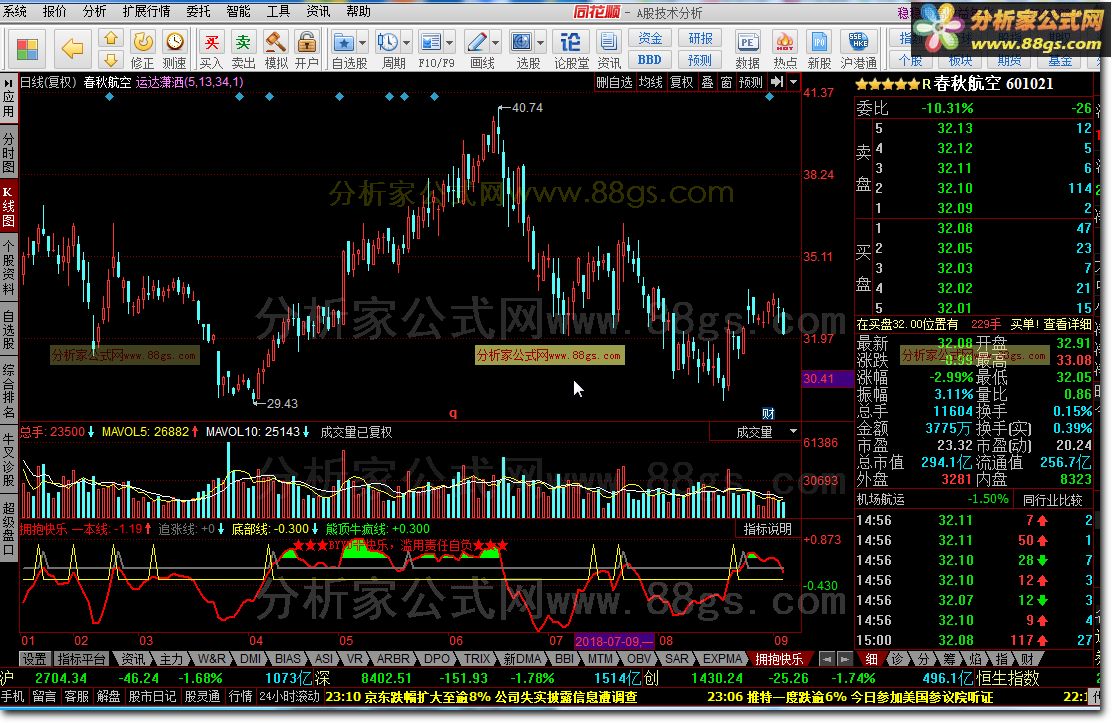Viewport: 1113px width, 723px height.
Task: Open the F10/F9 info icon
Action: point(430,42)
